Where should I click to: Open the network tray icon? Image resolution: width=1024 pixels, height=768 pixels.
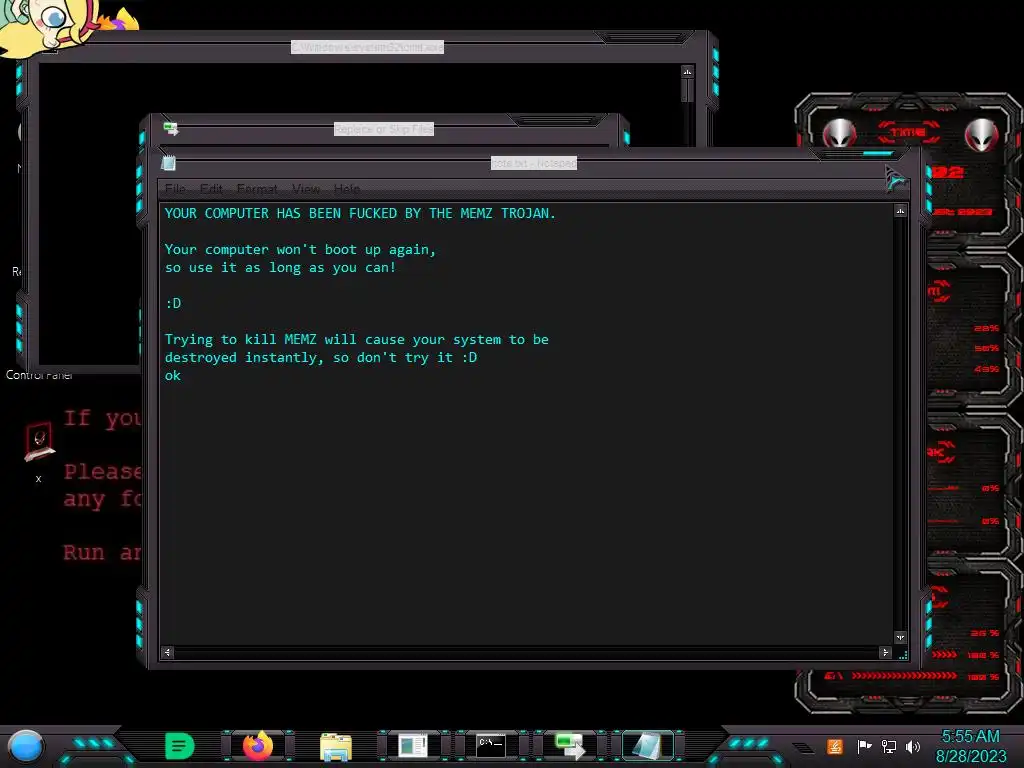coord(889,746)
